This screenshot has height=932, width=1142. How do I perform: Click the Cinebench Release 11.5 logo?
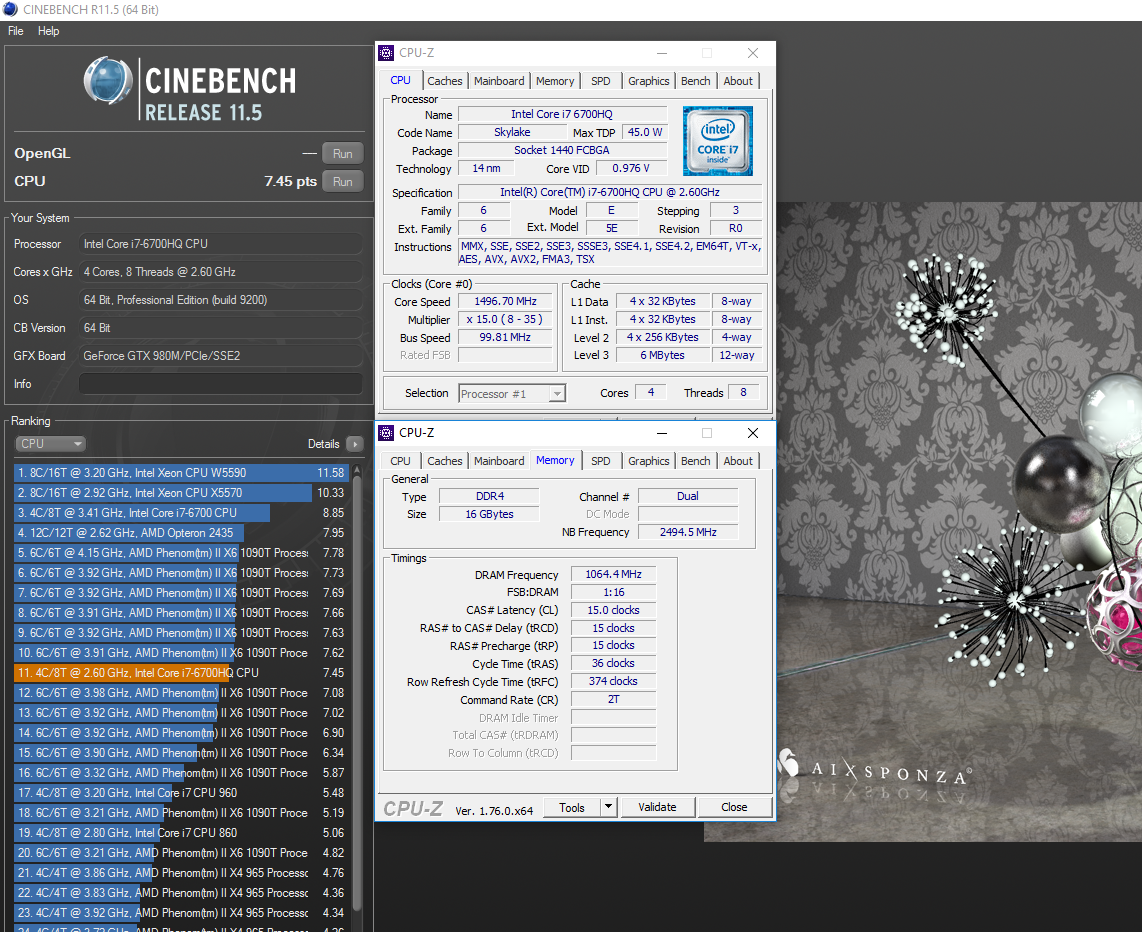[x=190, y=90]
